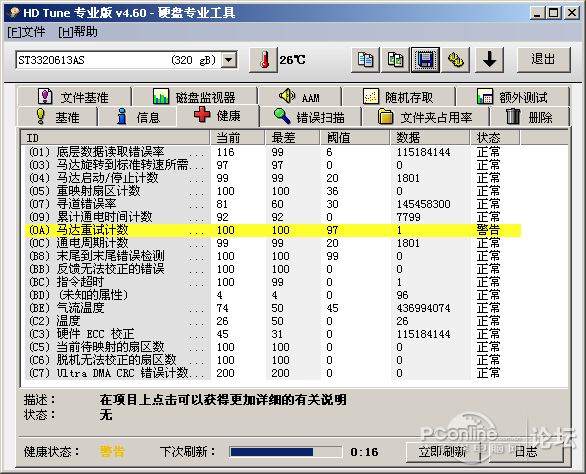This screenshot has height=474, width=586.
Task: Open the drive selection dropdown arrow
Action: [229, 60]
